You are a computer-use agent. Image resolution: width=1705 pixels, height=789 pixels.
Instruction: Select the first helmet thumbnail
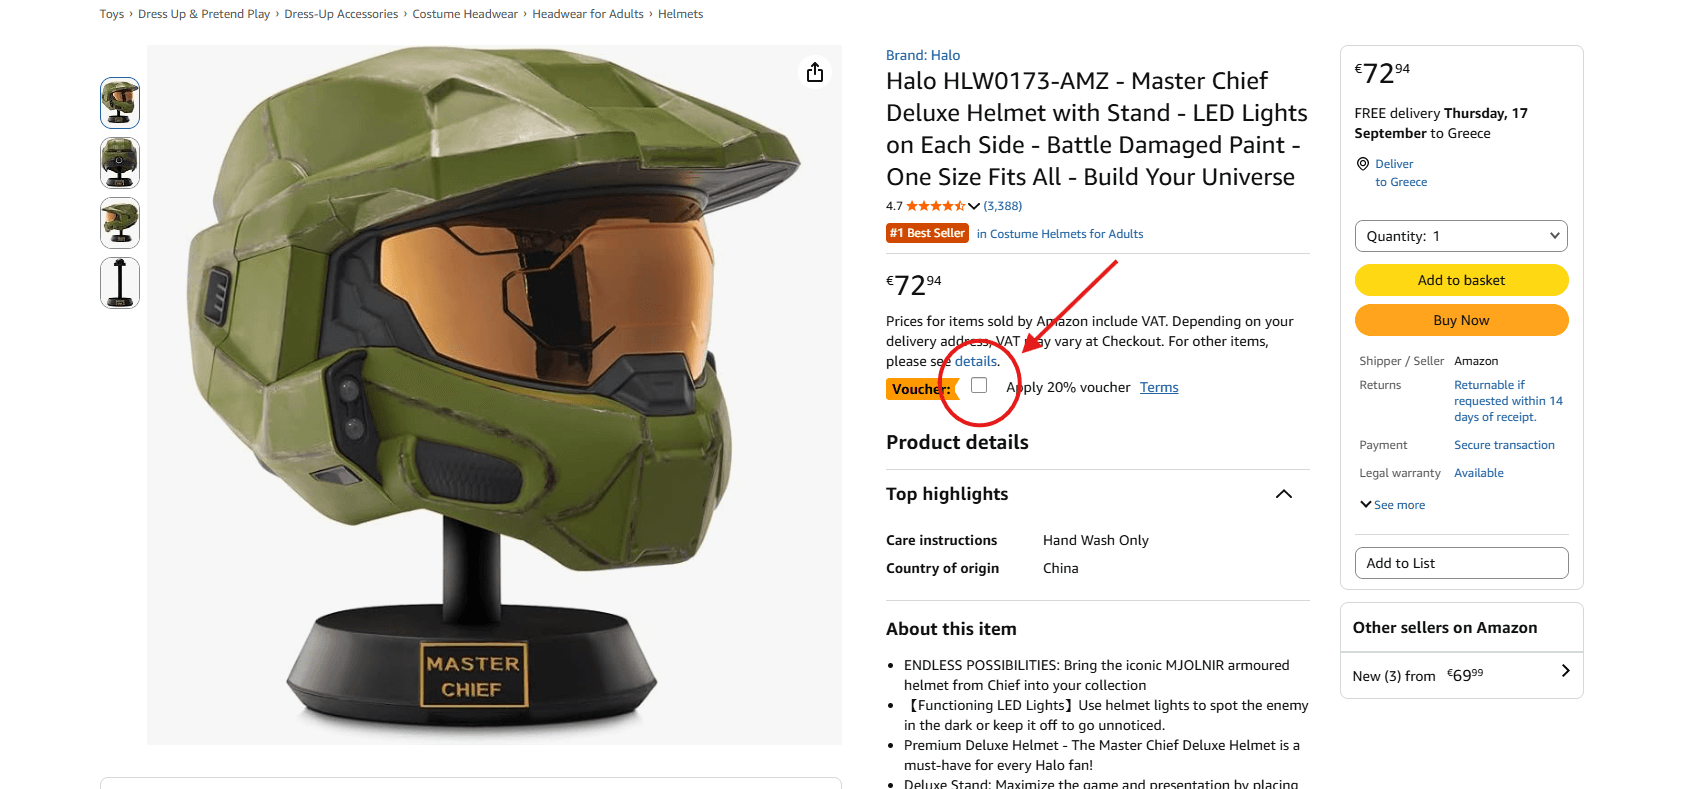[x=120, y=103]
